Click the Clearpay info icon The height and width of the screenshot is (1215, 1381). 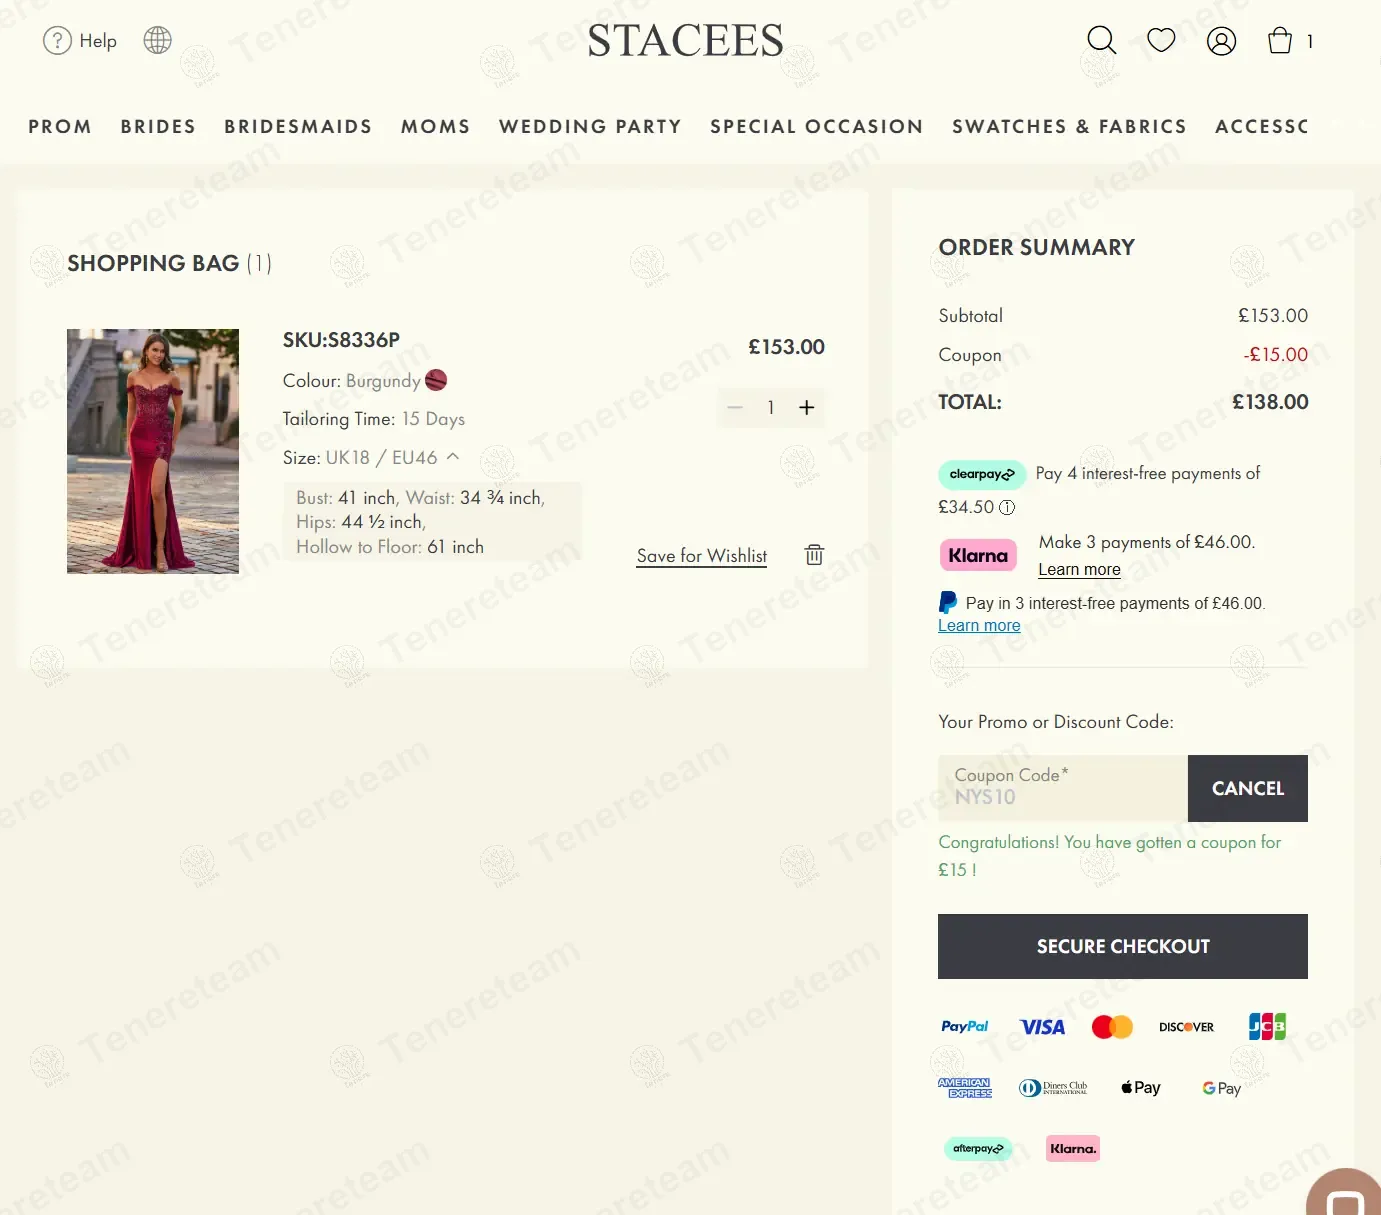click(x=1007, y=507)
